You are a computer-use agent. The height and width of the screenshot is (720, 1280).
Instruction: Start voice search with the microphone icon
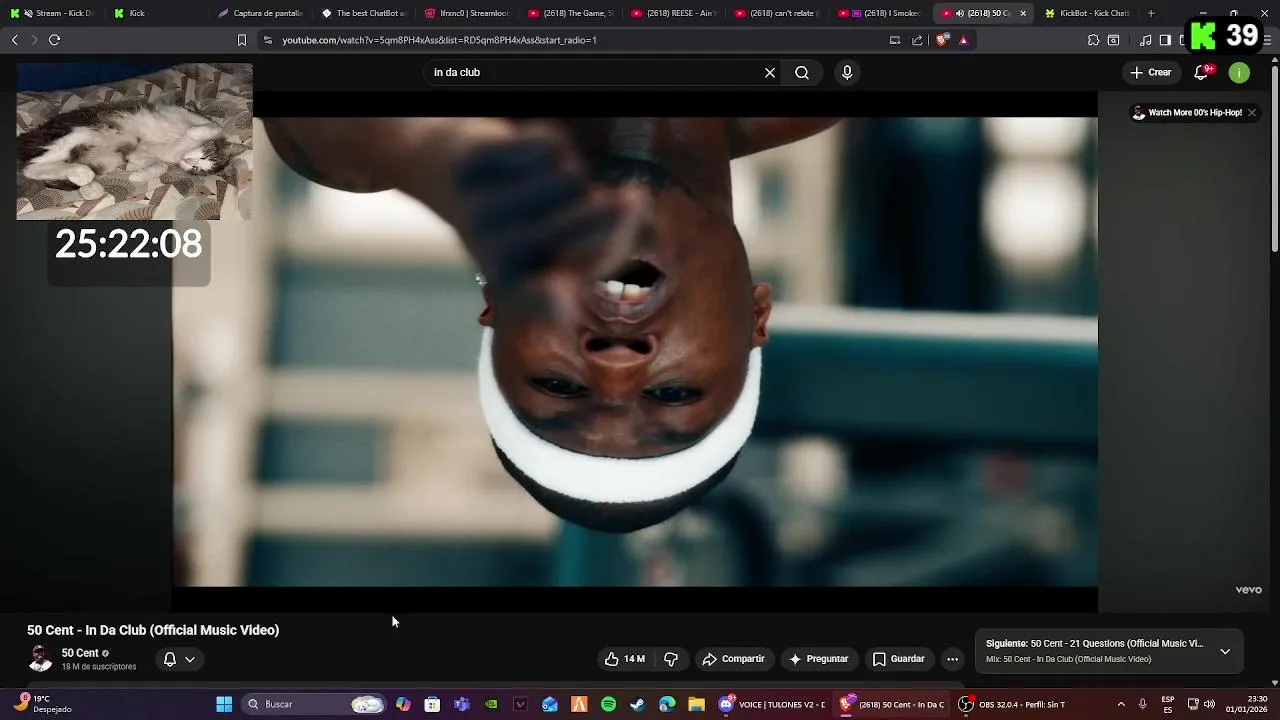[x=847, y=73]
